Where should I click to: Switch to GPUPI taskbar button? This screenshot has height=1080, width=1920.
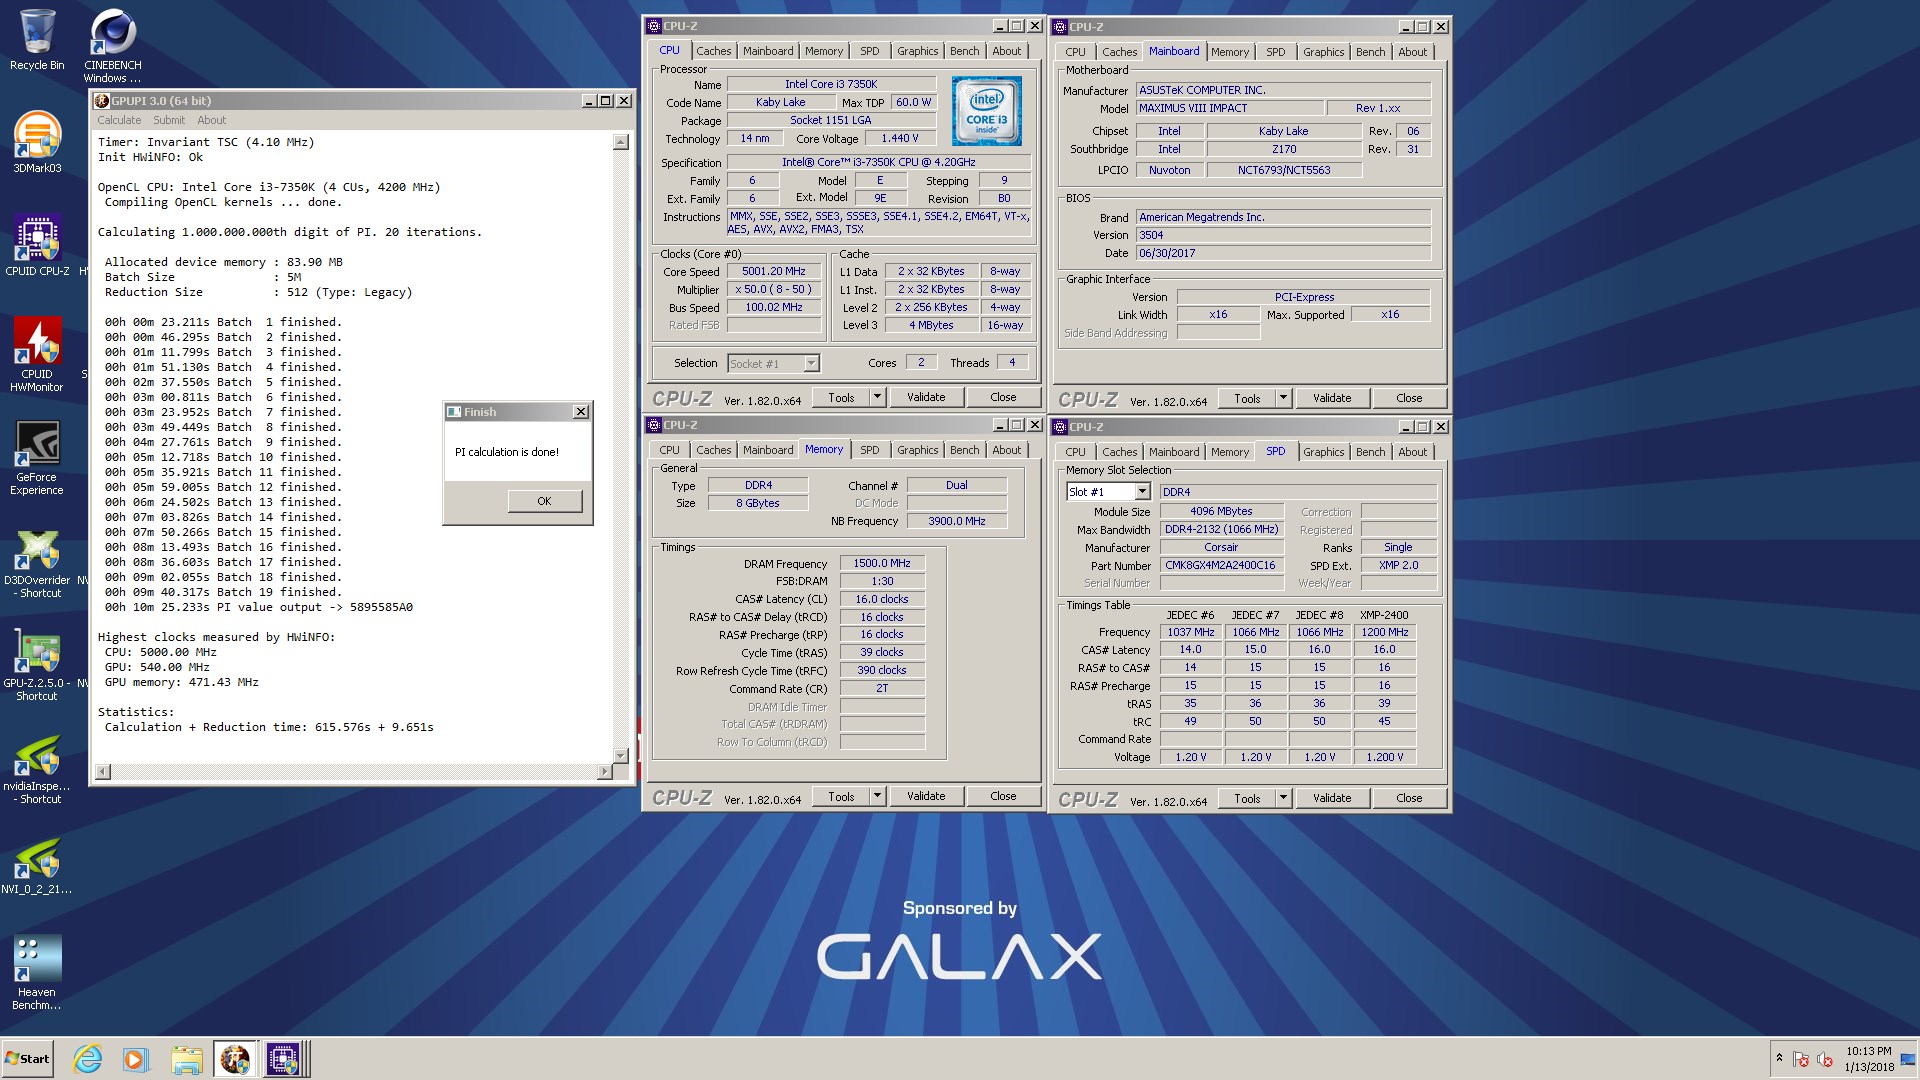coord(235,1059)
